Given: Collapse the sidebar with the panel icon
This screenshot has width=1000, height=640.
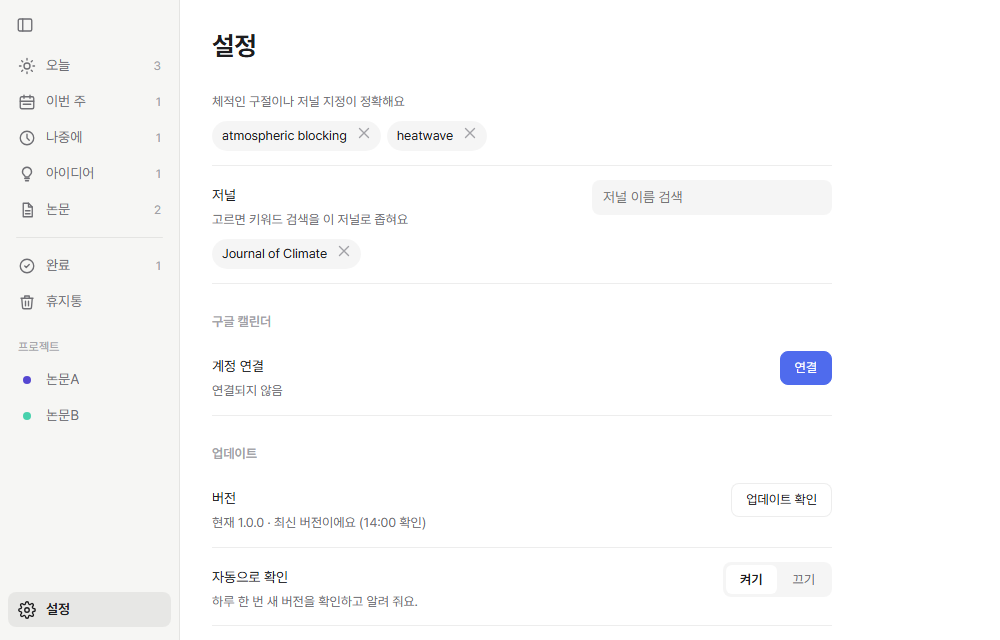Looking at the screenshot, I should (25, 25).
